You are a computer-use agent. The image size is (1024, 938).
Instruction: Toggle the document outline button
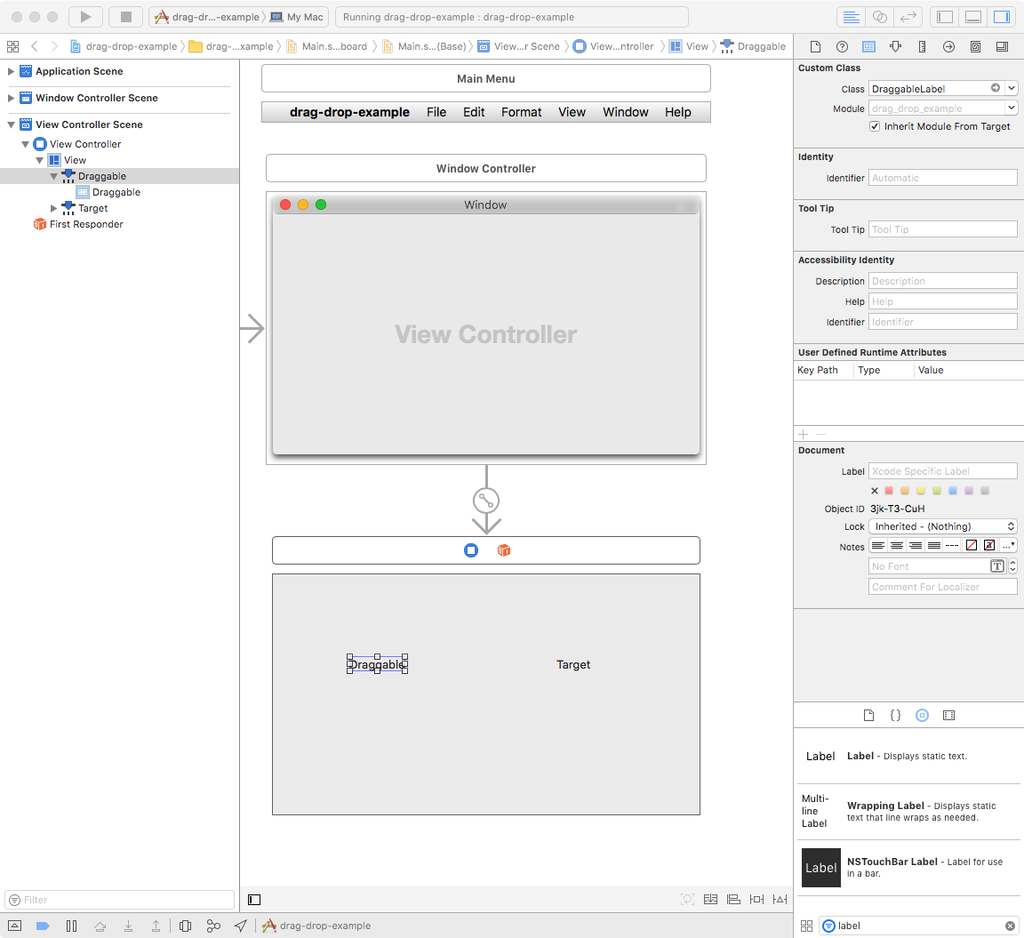point(255,899)
